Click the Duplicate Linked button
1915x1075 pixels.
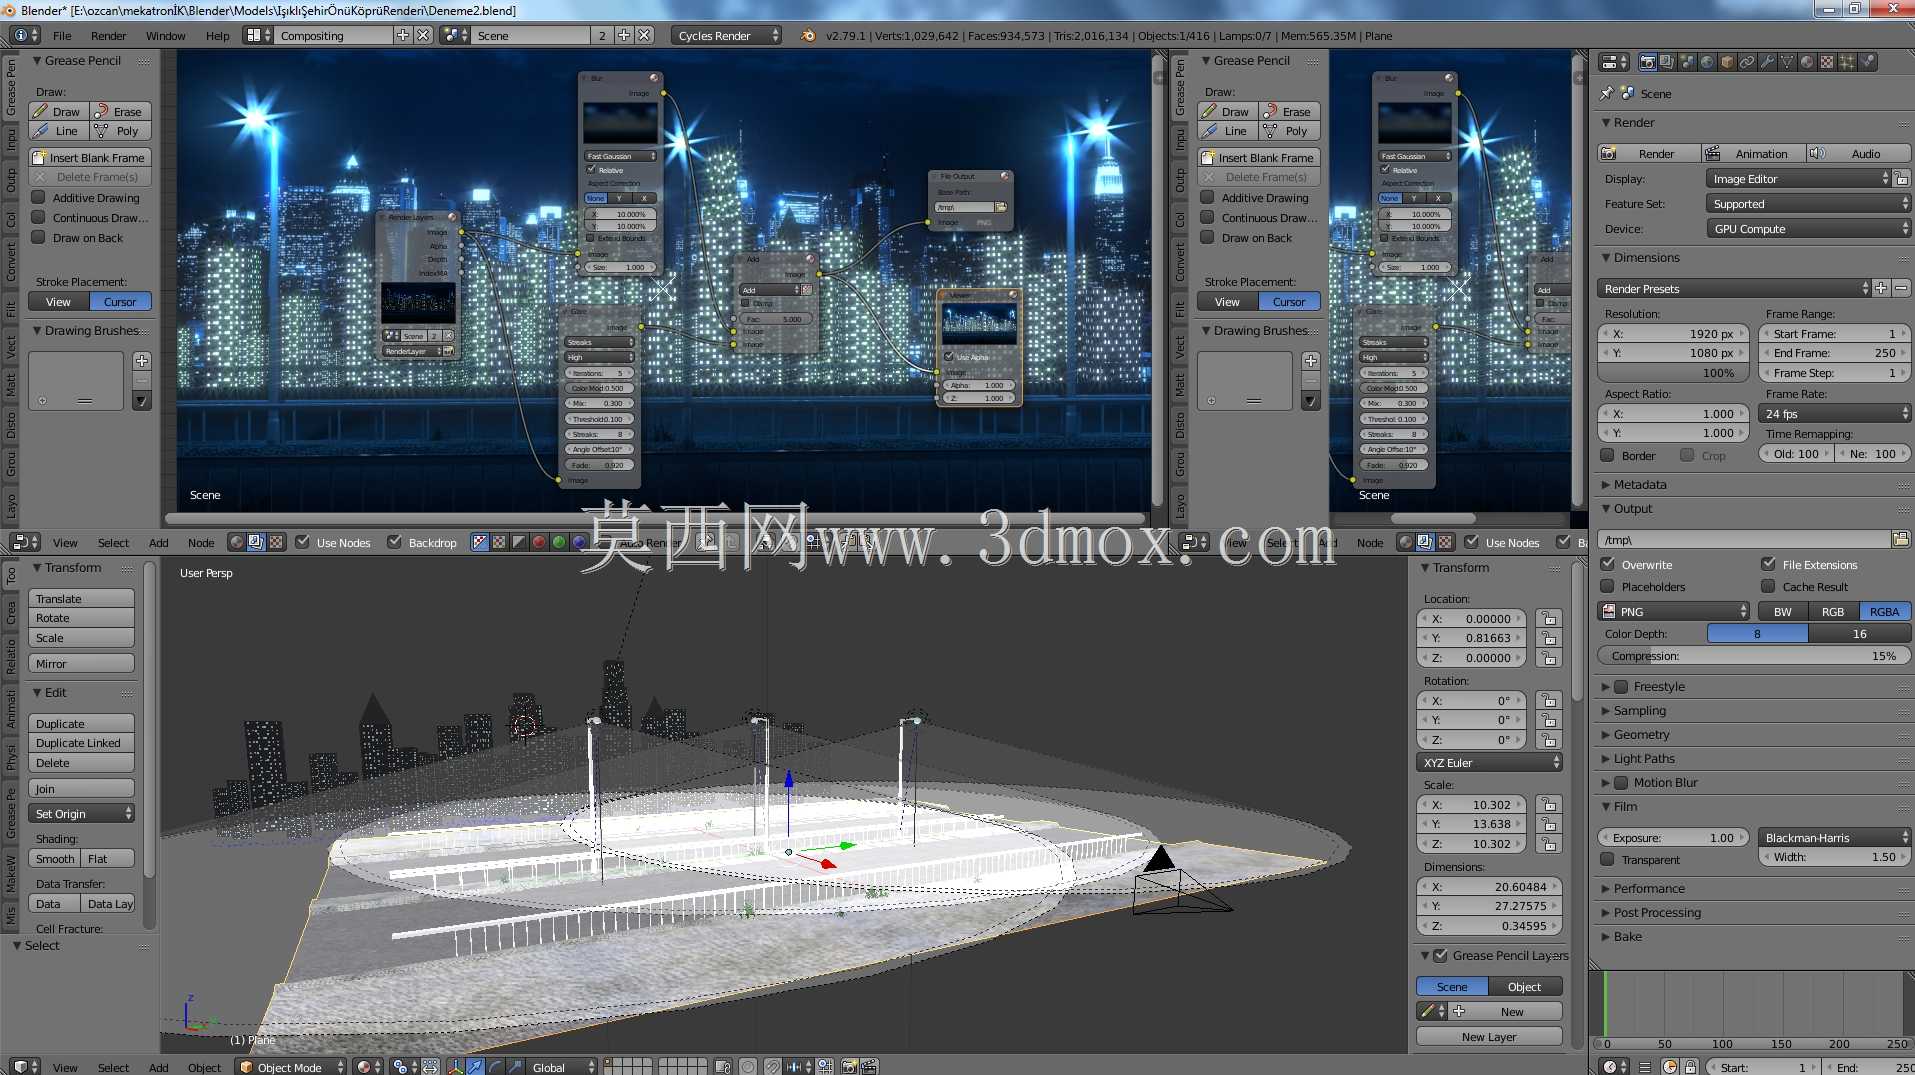[x=81, y=743]
